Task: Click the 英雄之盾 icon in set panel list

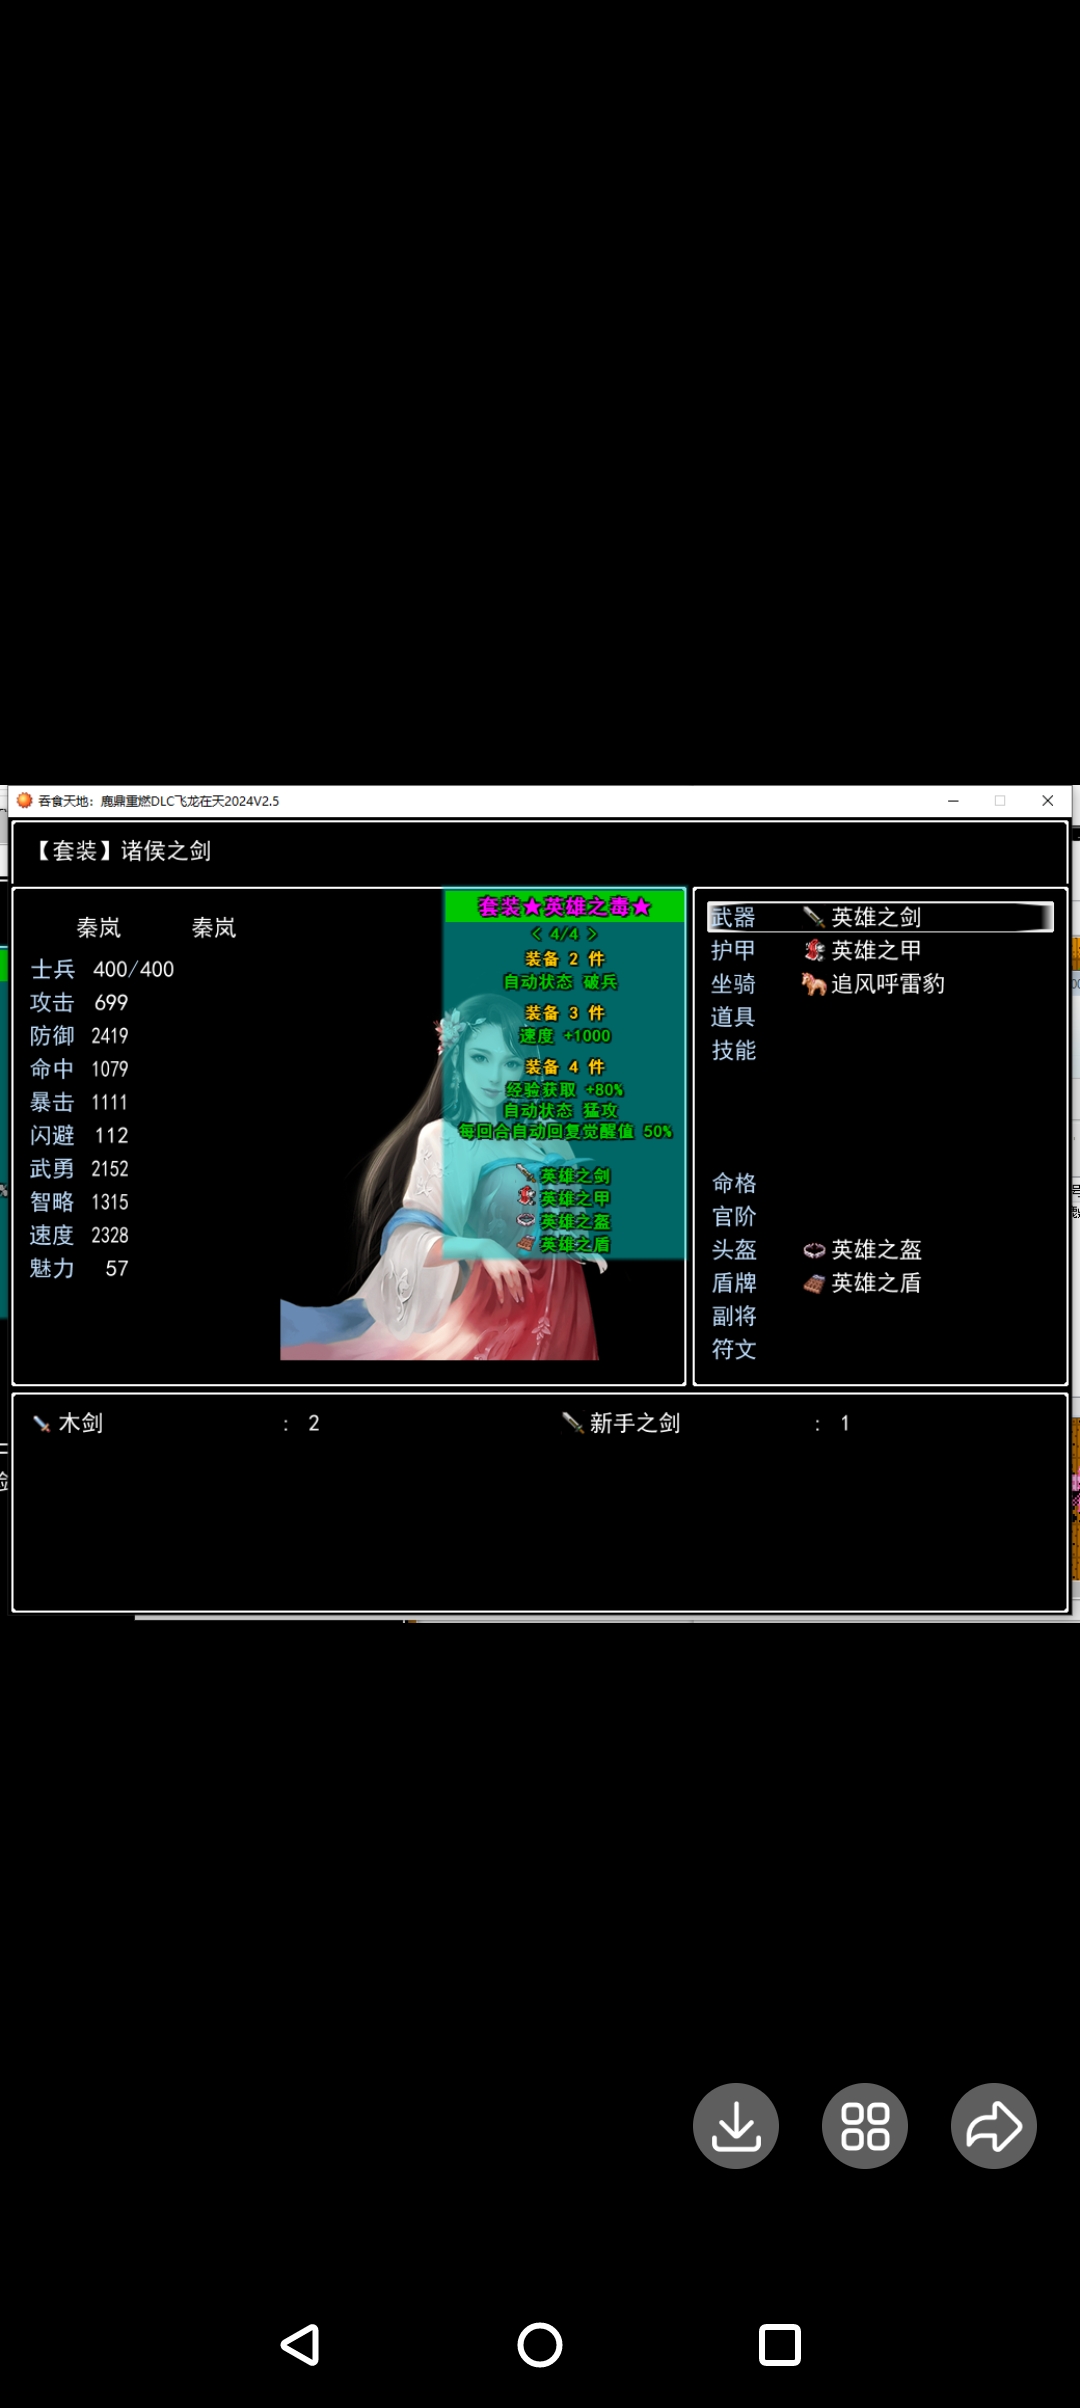Action: click(527, 1243)
